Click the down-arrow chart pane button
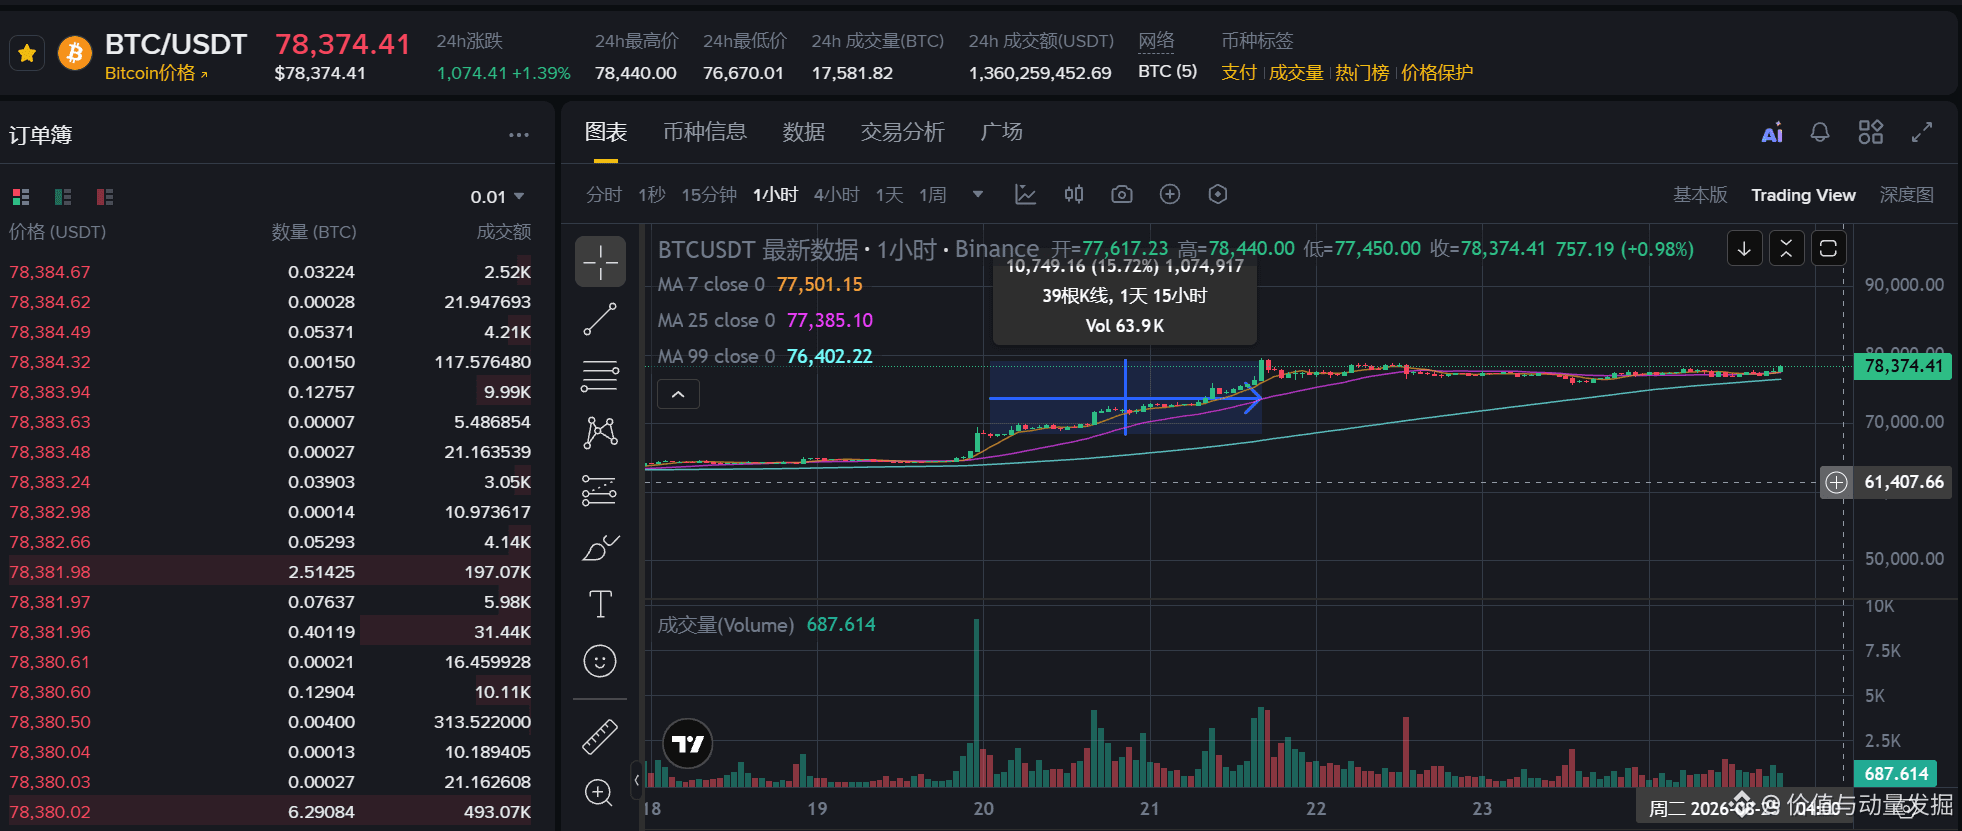The image size is (1962, 831). click(x=1744, y=249)
